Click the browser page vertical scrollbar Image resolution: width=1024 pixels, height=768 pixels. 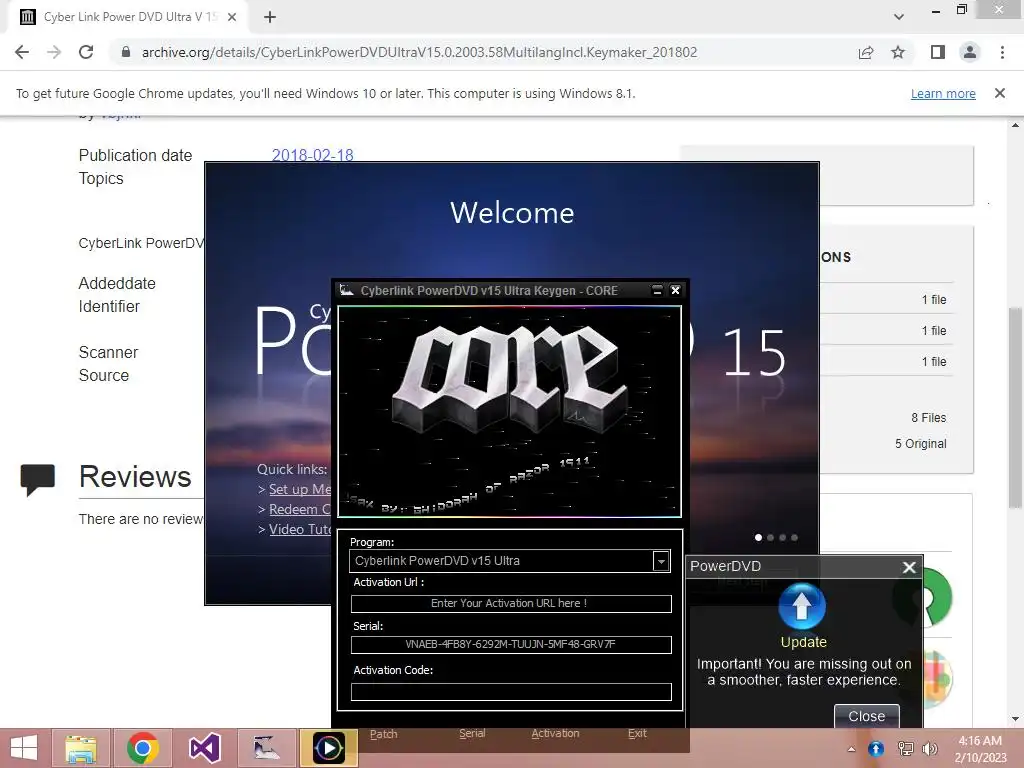coord(1015,408)
